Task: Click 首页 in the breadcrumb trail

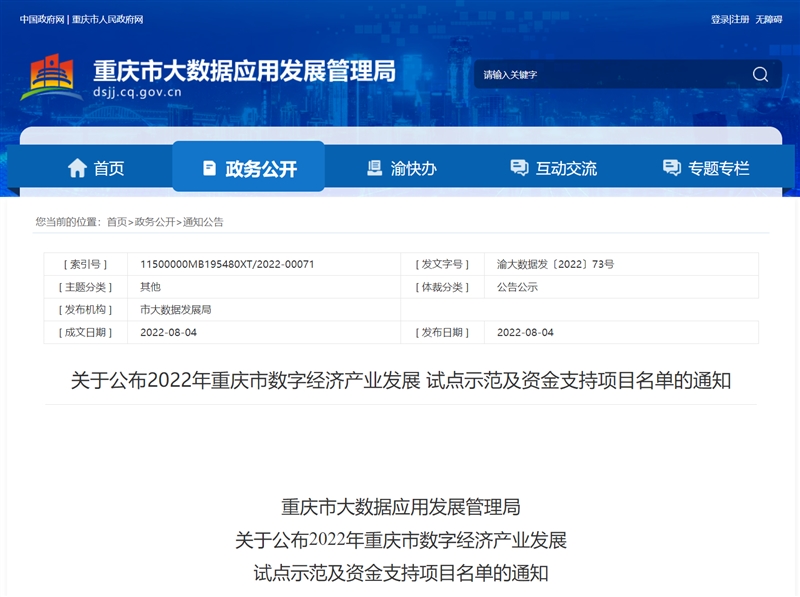Action: [117, 222]
